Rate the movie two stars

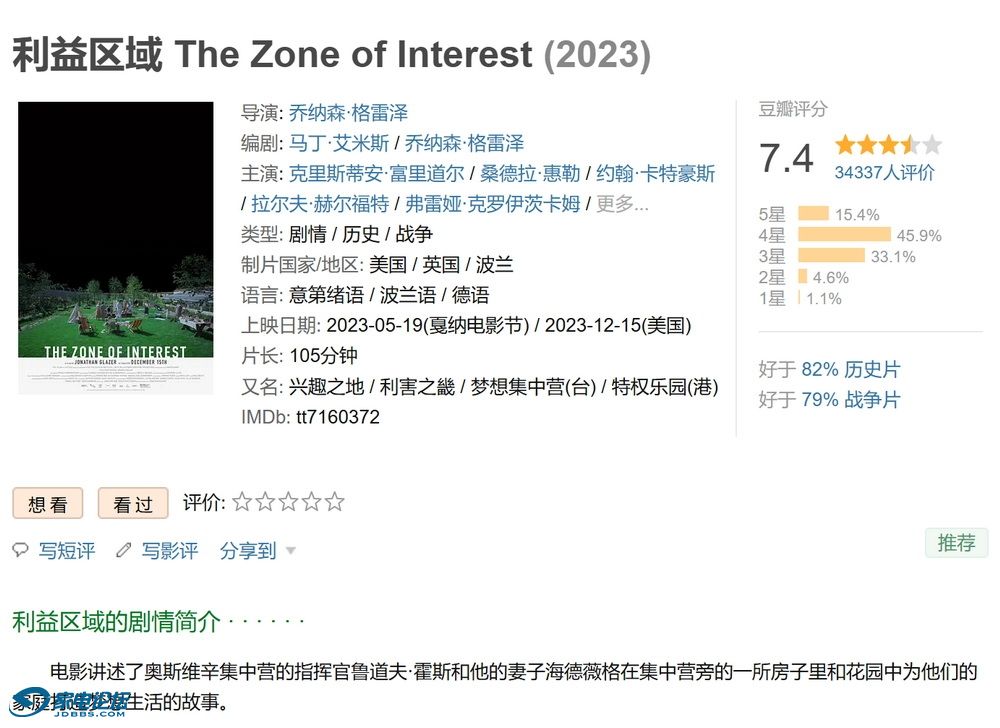[265, 502]
